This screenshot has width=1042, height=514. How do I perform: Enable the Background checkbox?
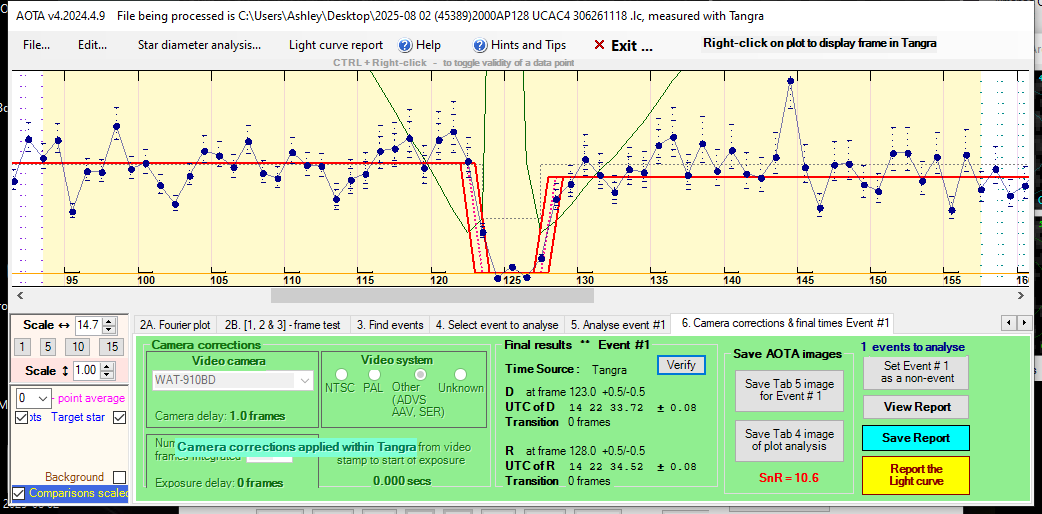(x=119, y=478)
